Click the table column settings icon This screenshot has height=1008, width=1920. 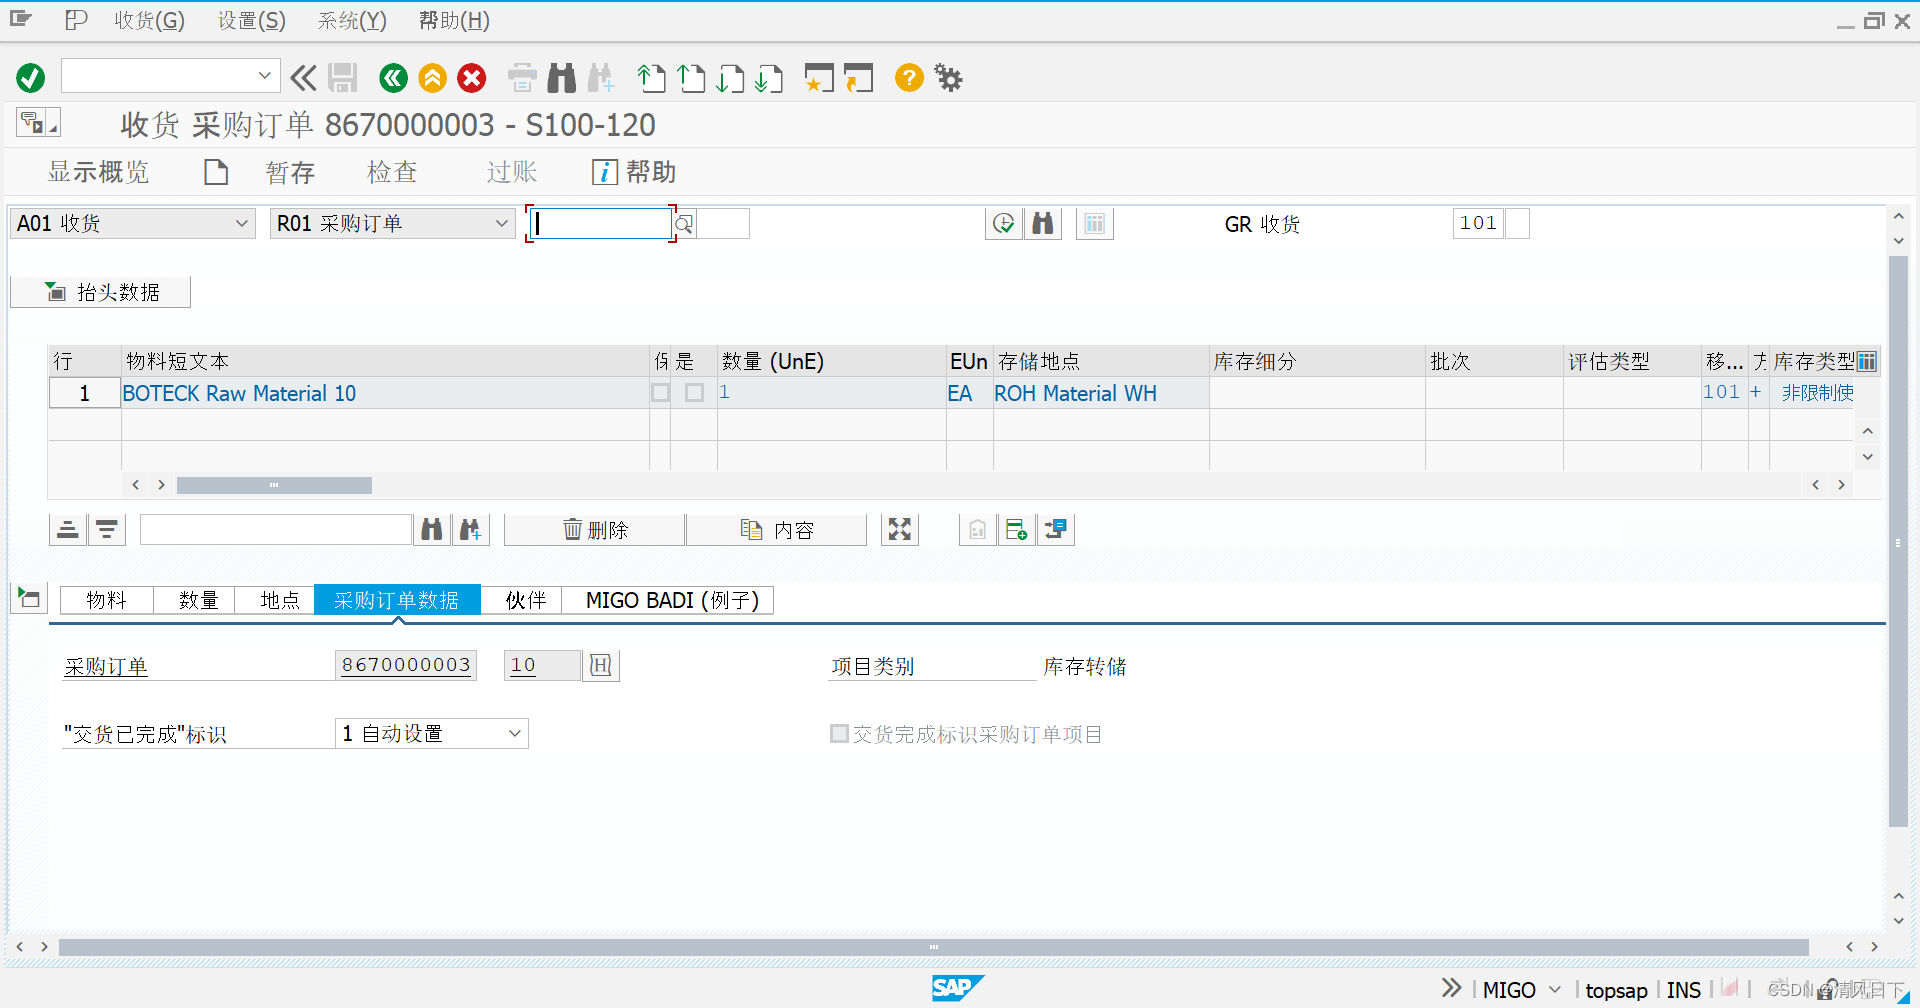(x=1867, y=361)
